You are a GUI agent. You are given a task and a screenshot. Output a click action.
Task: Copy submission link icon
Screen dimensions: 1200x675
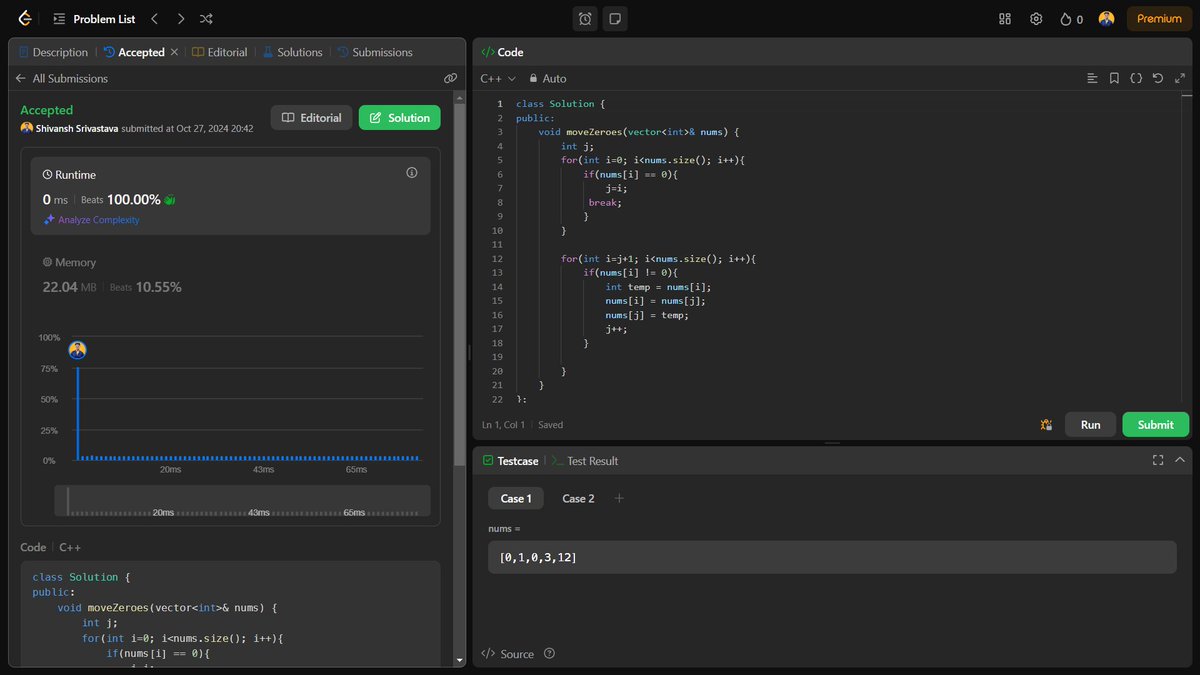[x=450, y=78]
